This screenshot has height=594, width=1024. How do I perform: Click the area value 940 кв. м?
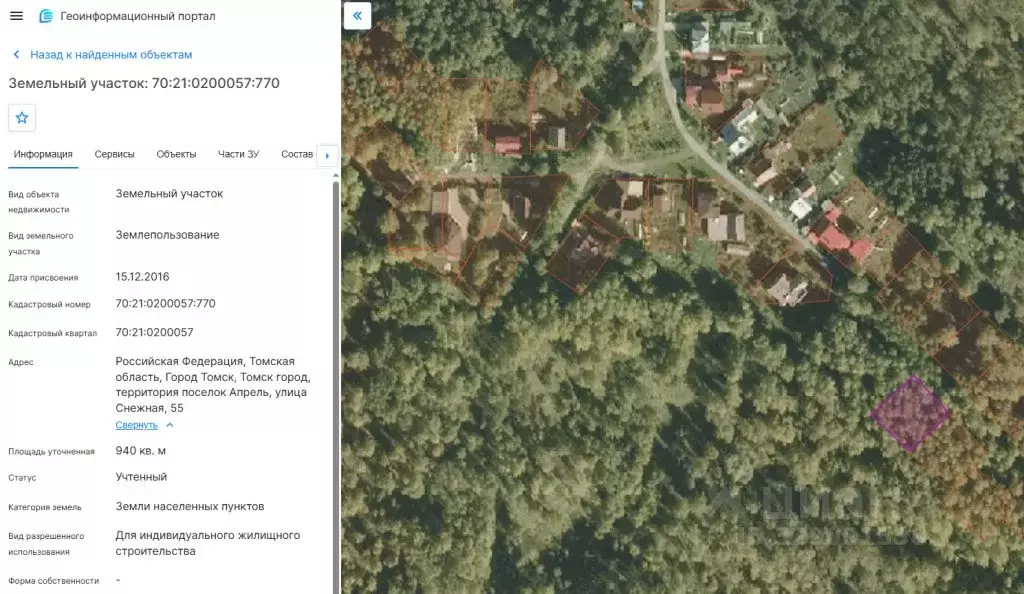pyautogui.click(x=140, y=451)
